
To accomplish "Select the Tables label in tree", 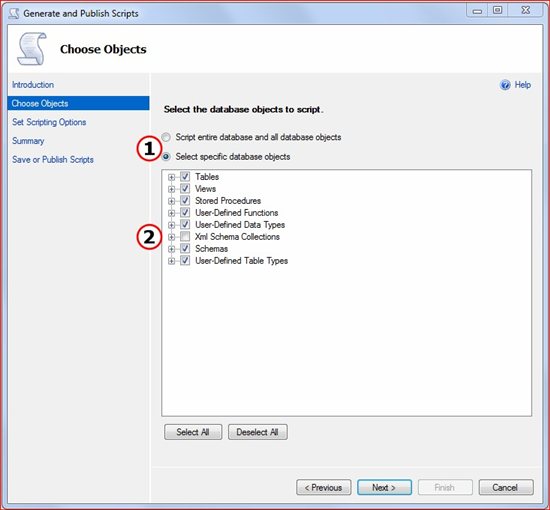I will click(207, 176).
